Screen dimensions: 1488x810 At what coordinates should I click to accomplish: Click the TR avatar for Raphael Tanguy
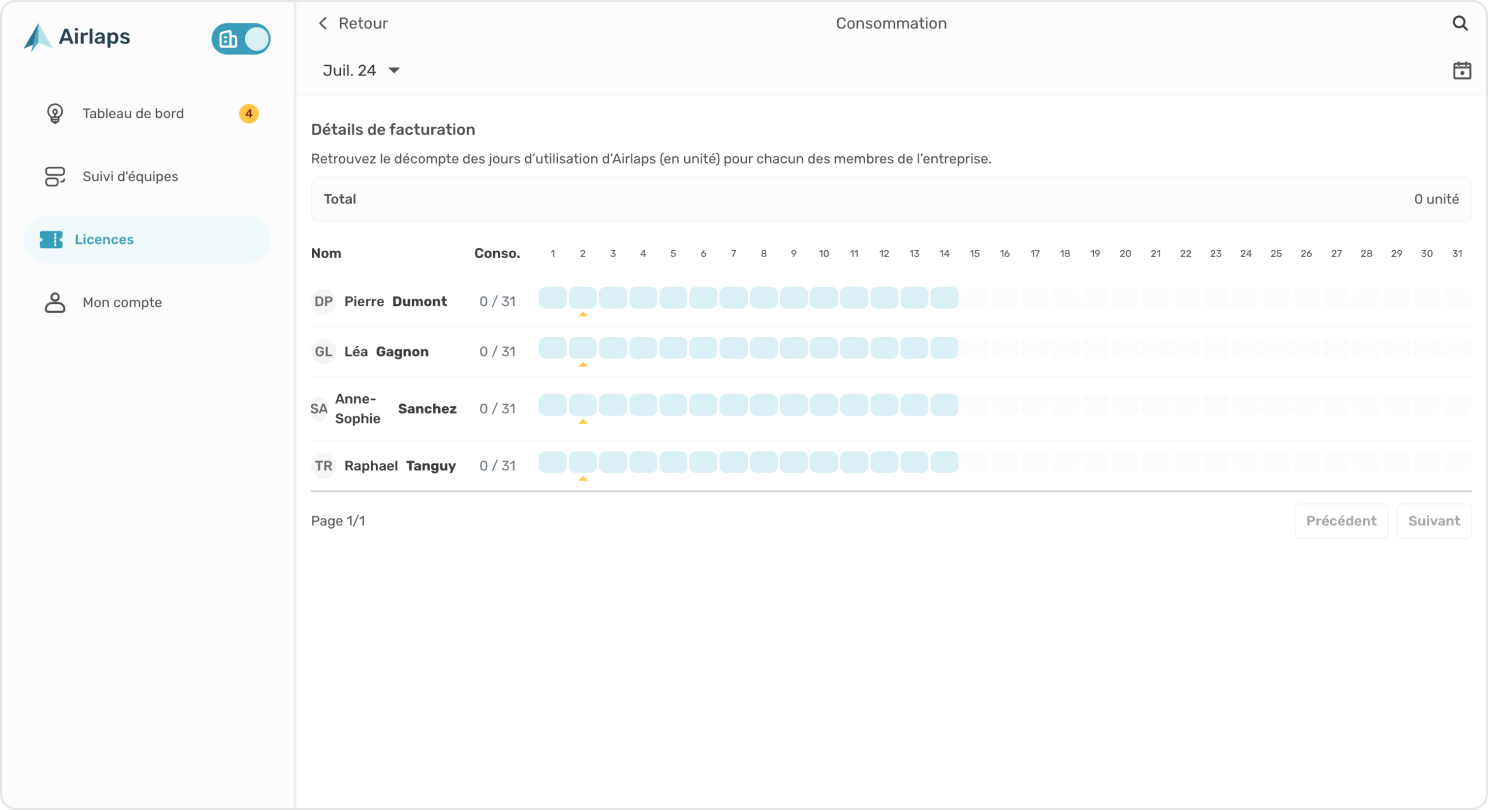pyautogui.click(x=324, y=466)
